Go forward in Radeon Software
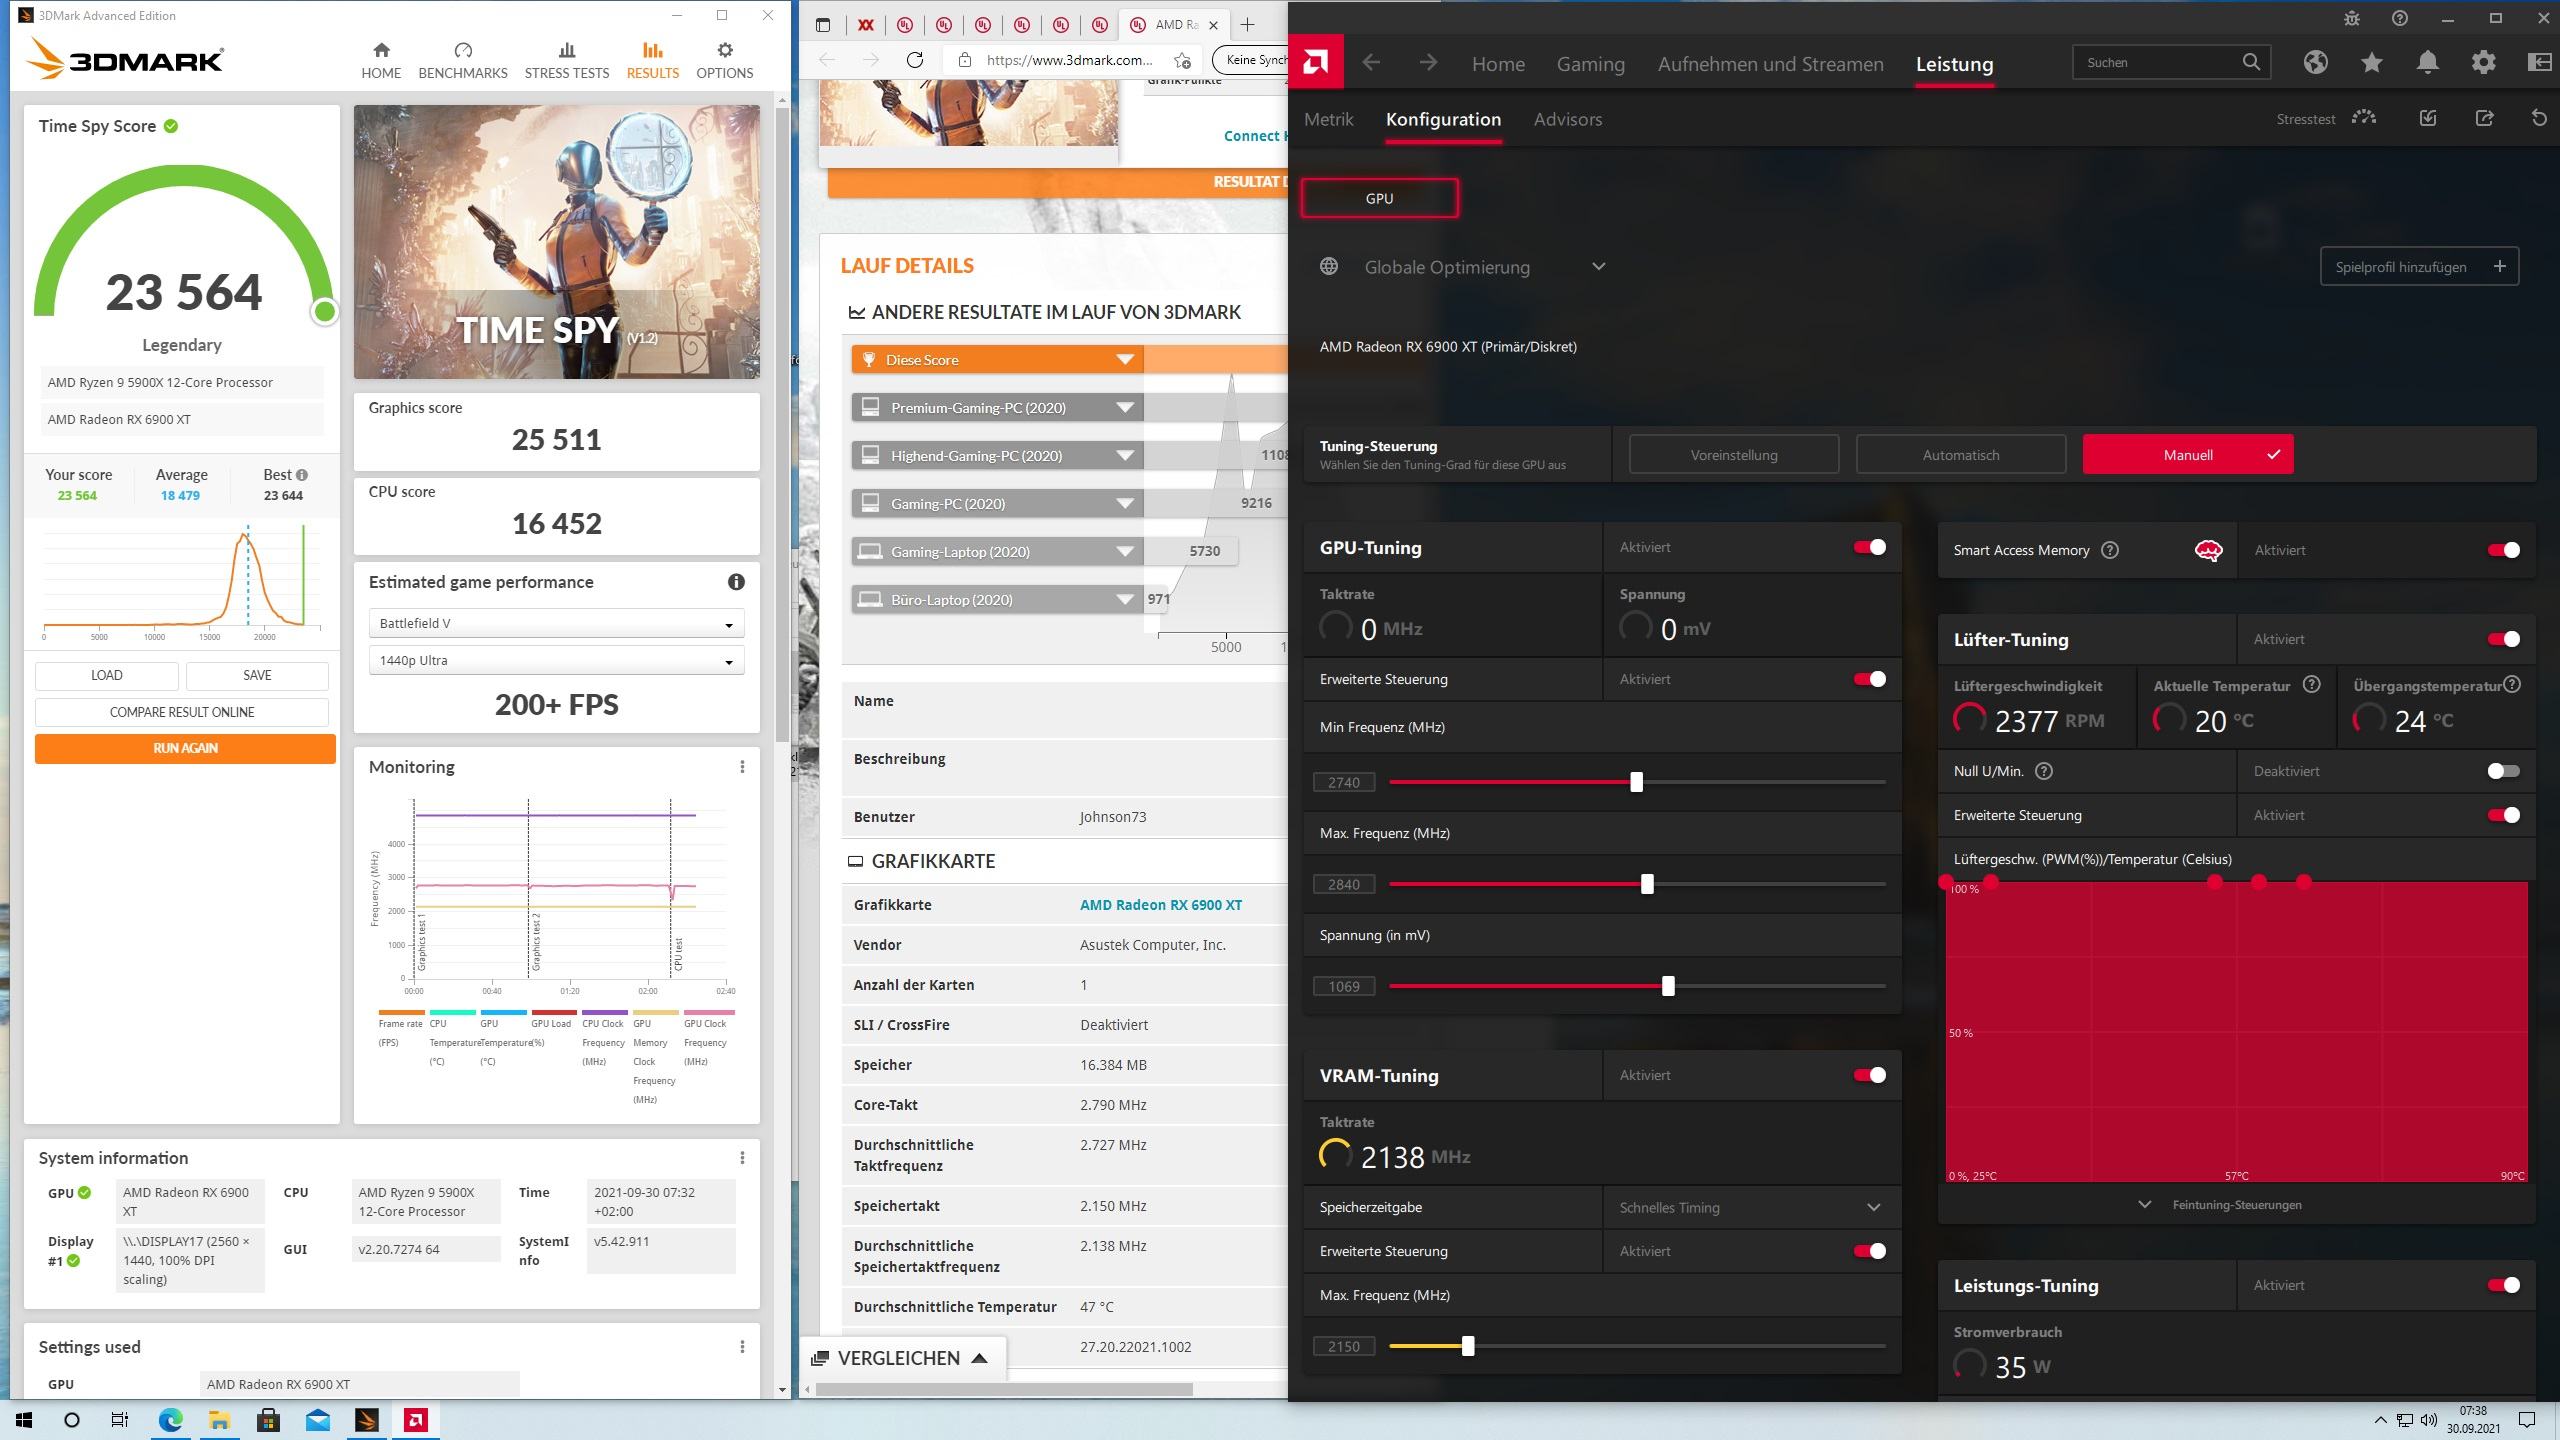Viewport: 2560px width, 1440px height. pos(1428,63)
